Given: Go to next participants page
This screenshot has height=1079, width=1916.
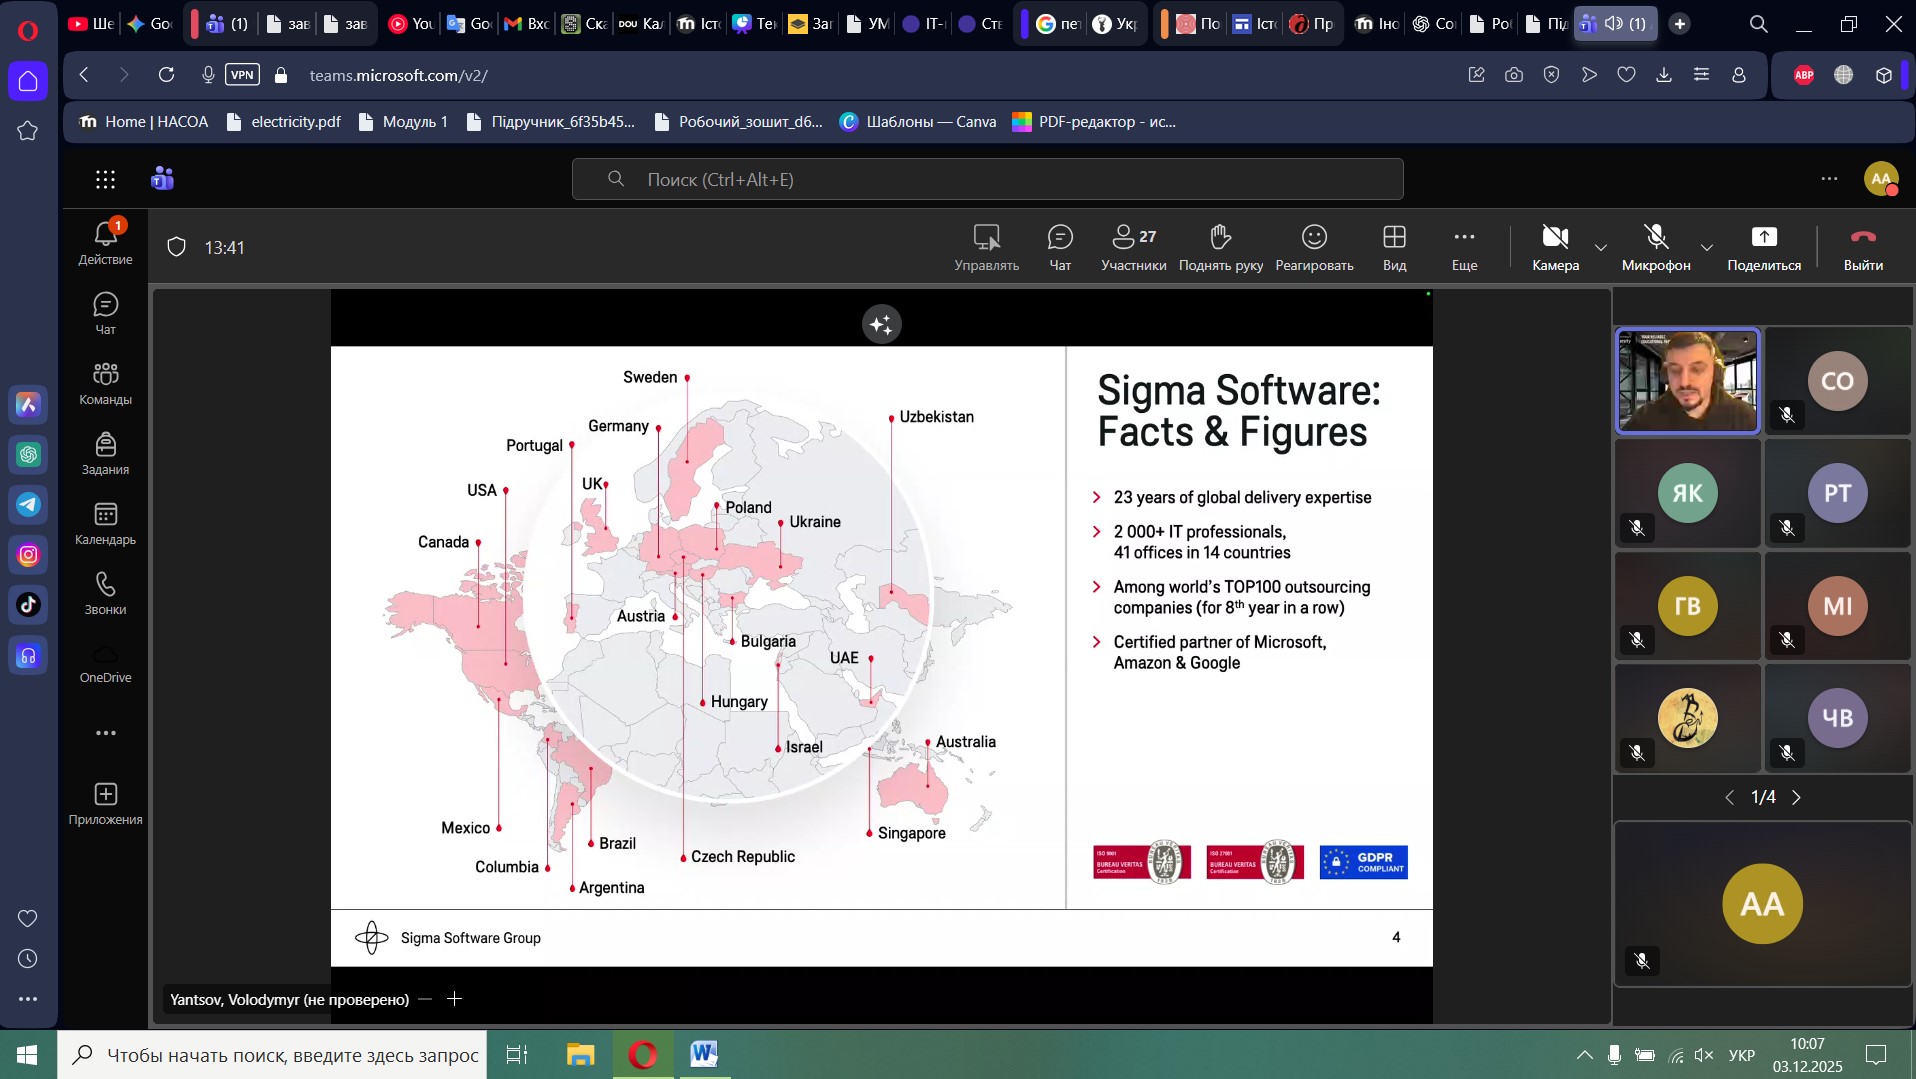Looking at the screenshot, I should click(1796, 797).
